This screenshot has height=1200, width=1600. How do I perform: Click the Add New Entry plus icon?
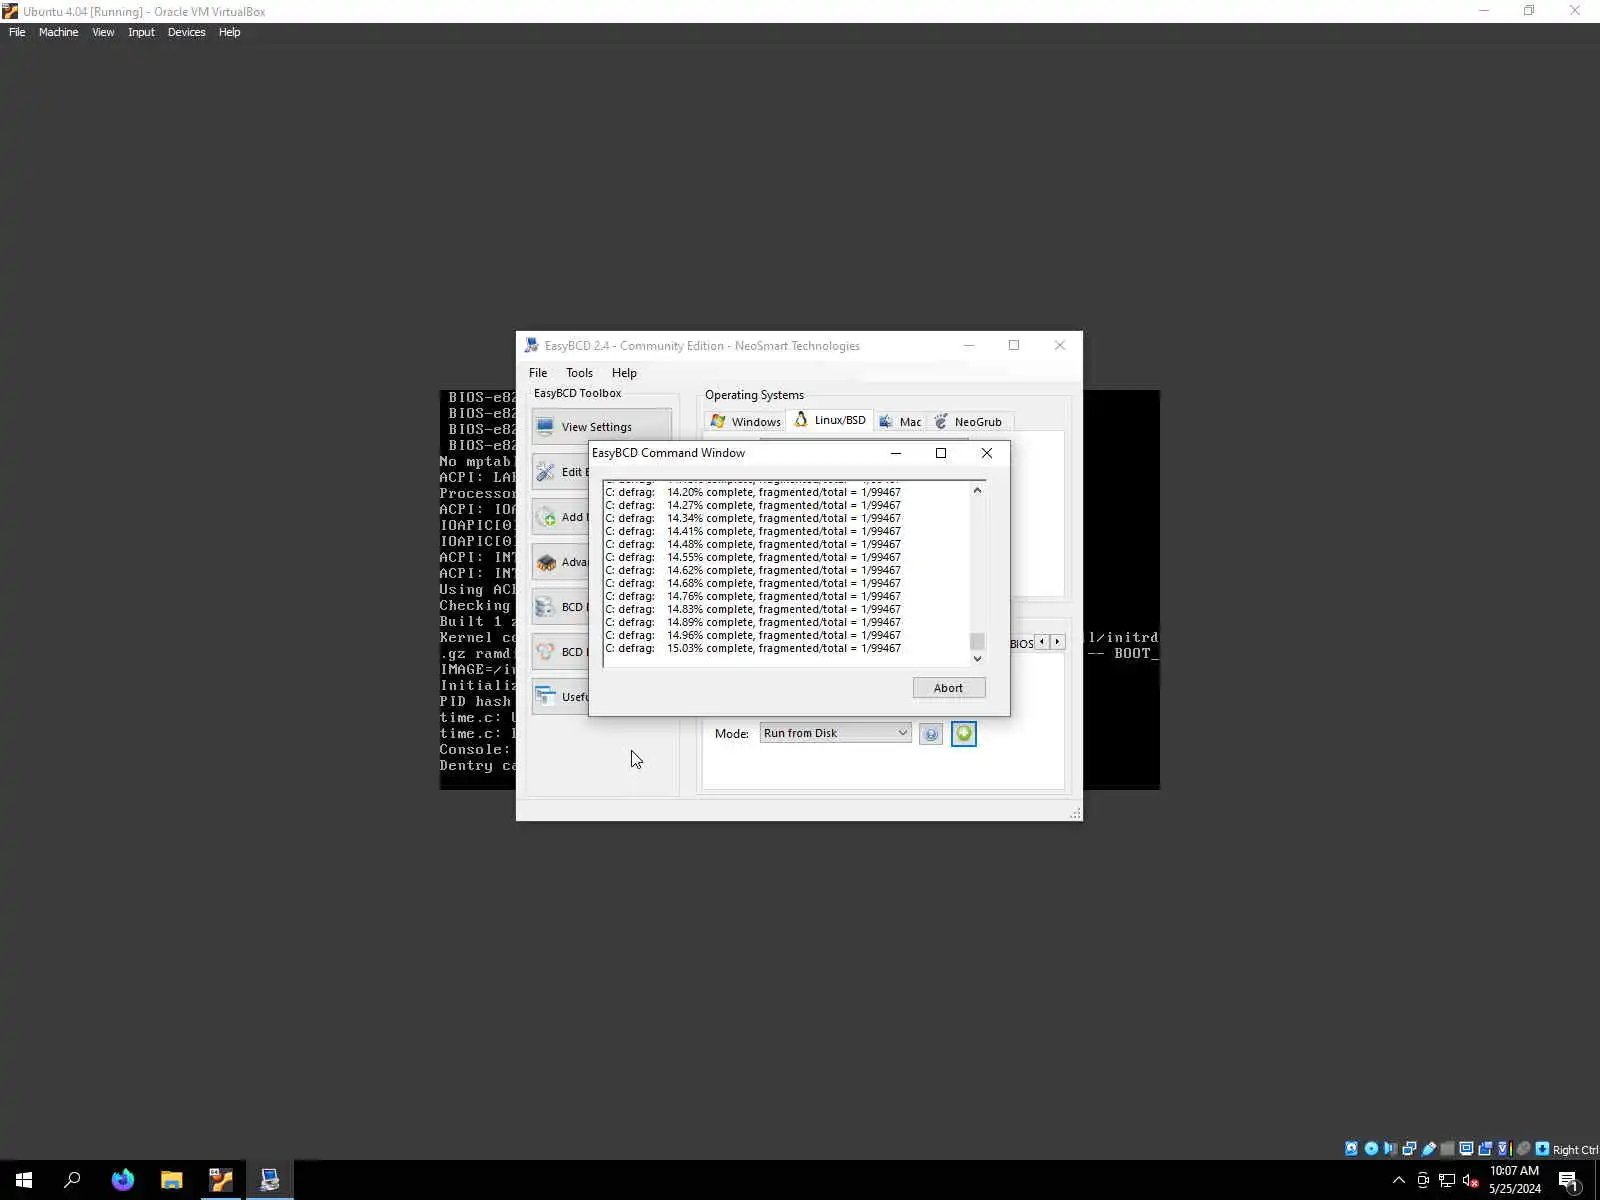click(546, 517)
